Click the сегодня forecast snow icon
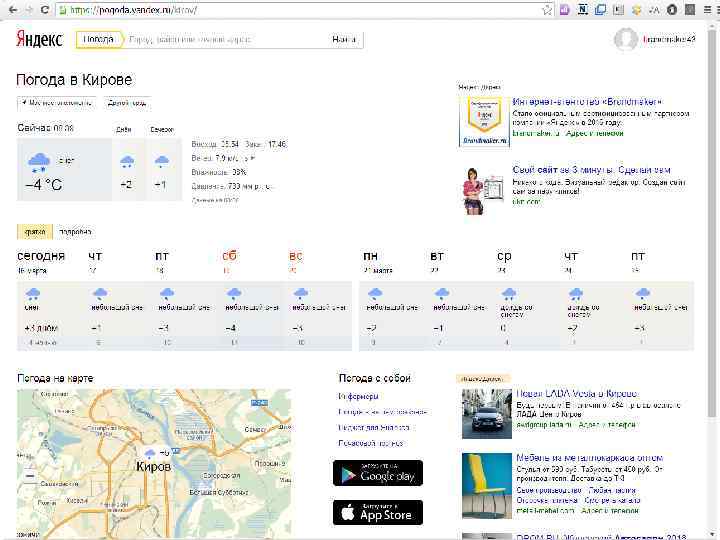Image resolution: width=720 pixels, height=540 pixels. [x=32, y=293]
